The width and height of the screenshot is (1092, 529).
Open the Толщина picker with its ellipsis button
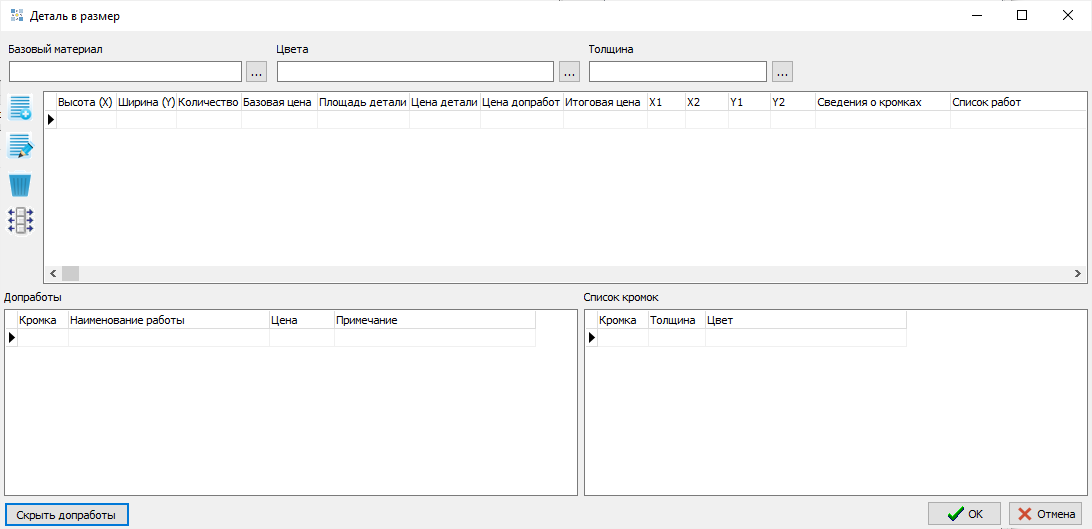[782, 71]
